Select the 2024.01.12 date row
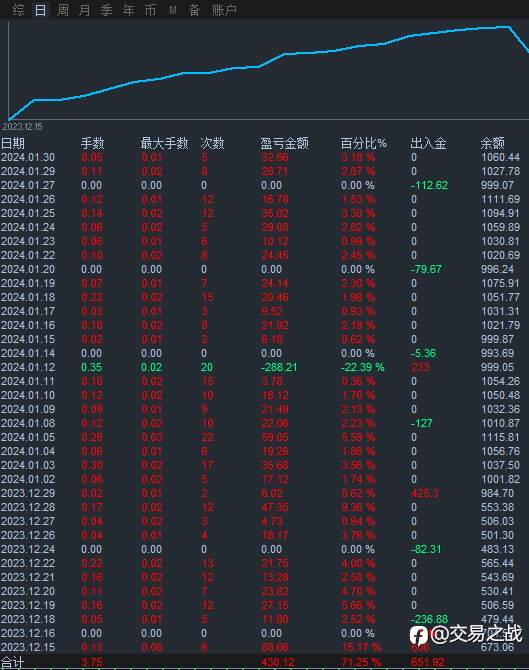The width and height of the screenshot is (529, 670). click(28, 367)
